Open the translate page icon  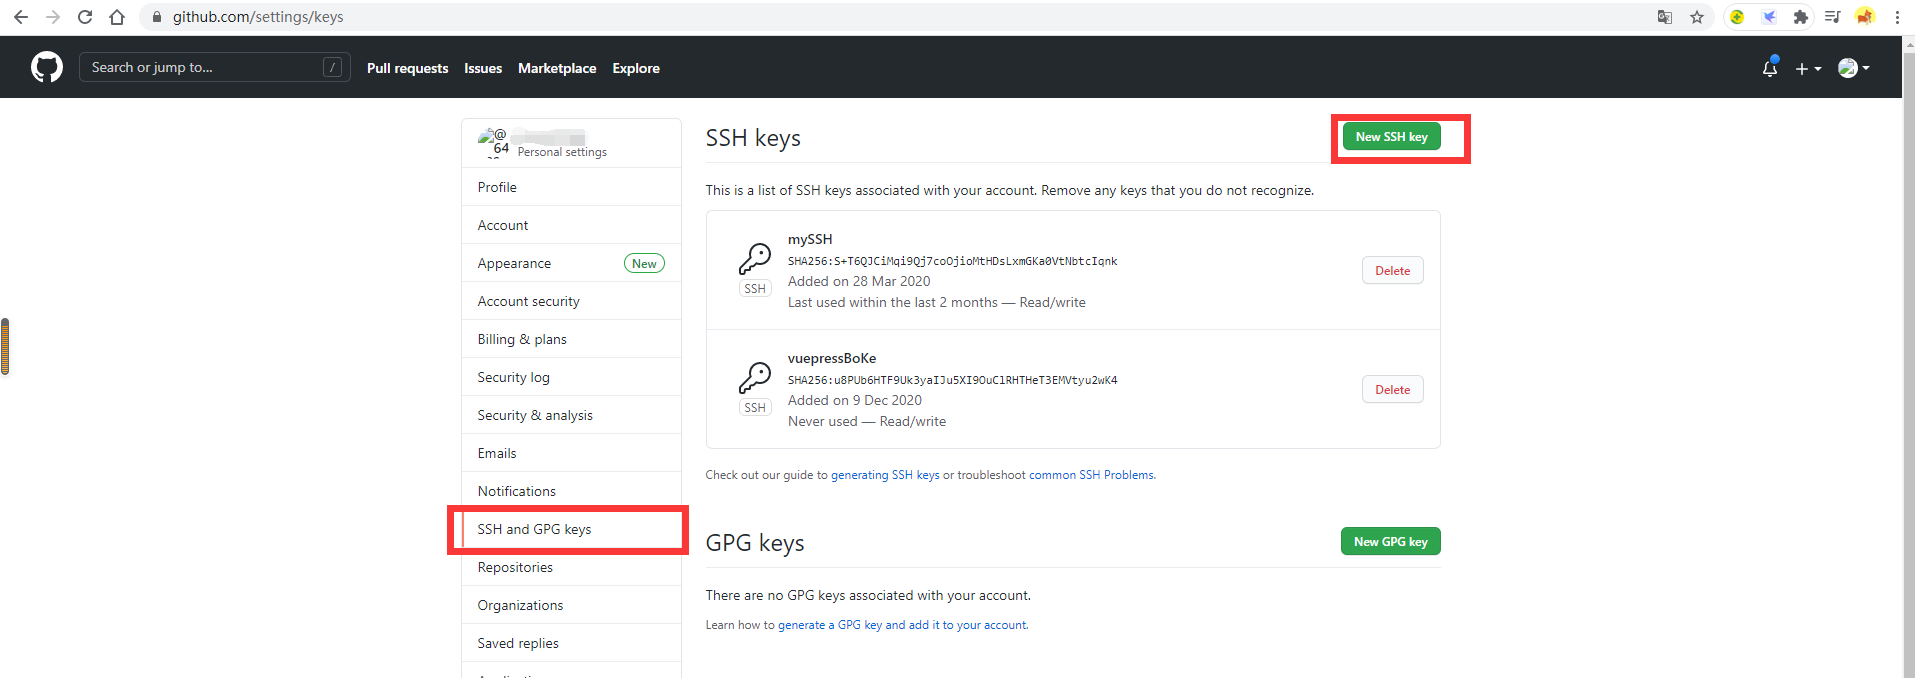pyautogui.click(x=1665, y=17)
